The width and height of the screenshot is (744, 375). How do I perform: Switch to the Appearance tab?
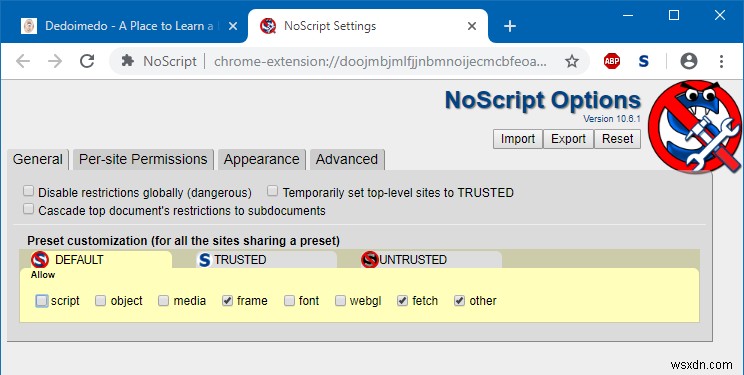(x=261, y=159)
